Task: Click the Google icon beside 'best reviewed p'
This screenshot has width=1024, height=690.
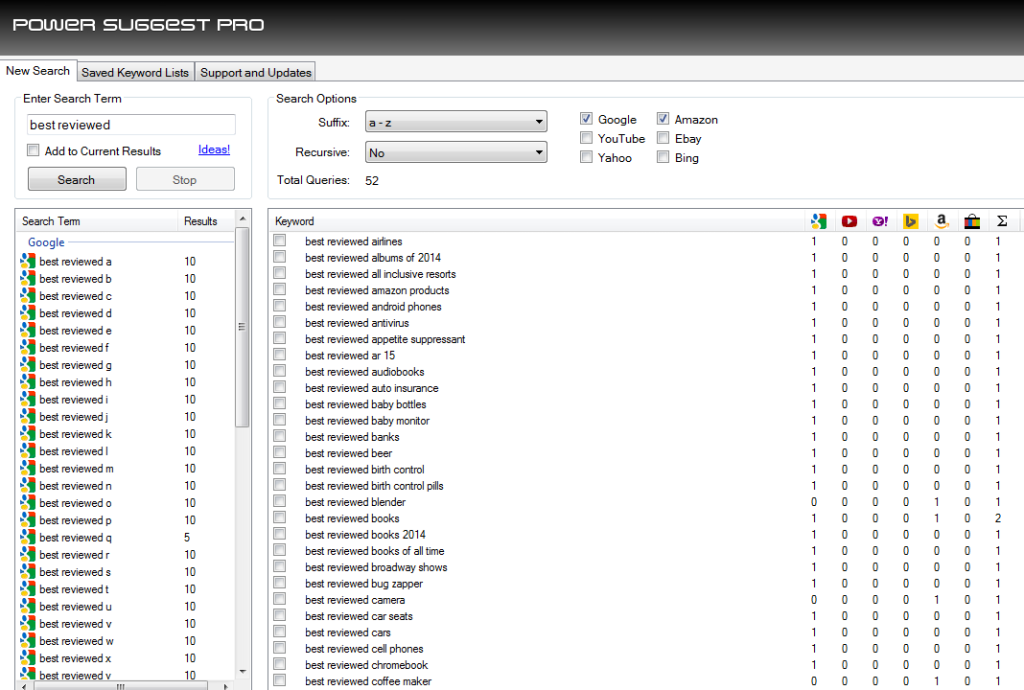Action: (27, 520)
